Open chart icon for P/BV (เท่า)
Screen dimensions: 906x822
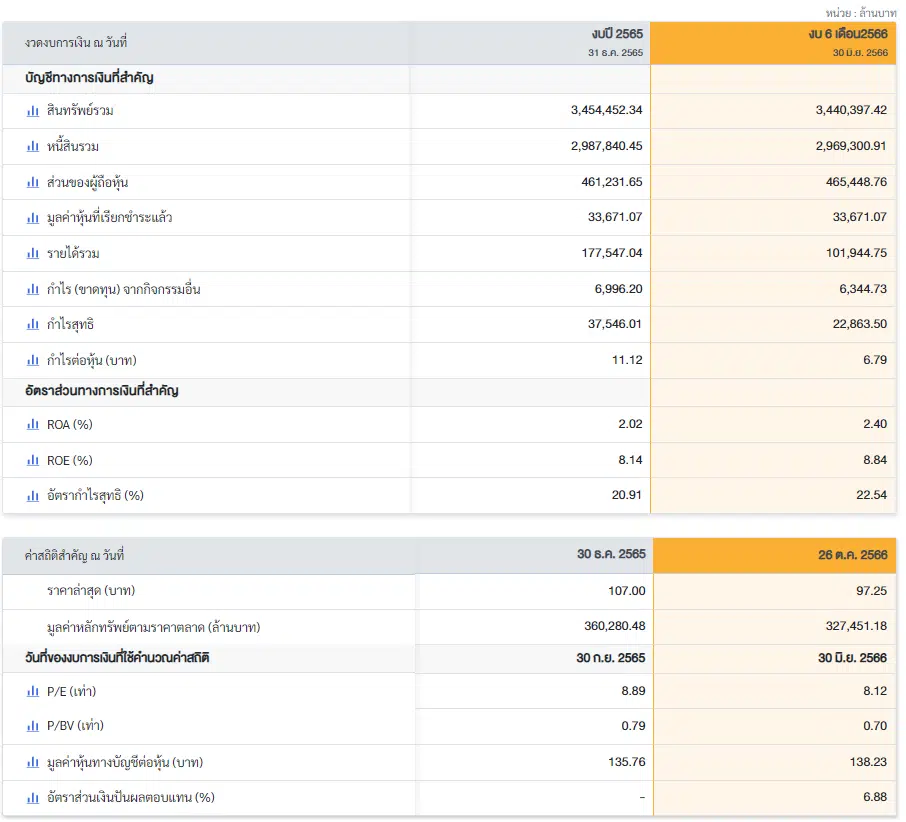(33, 726)
